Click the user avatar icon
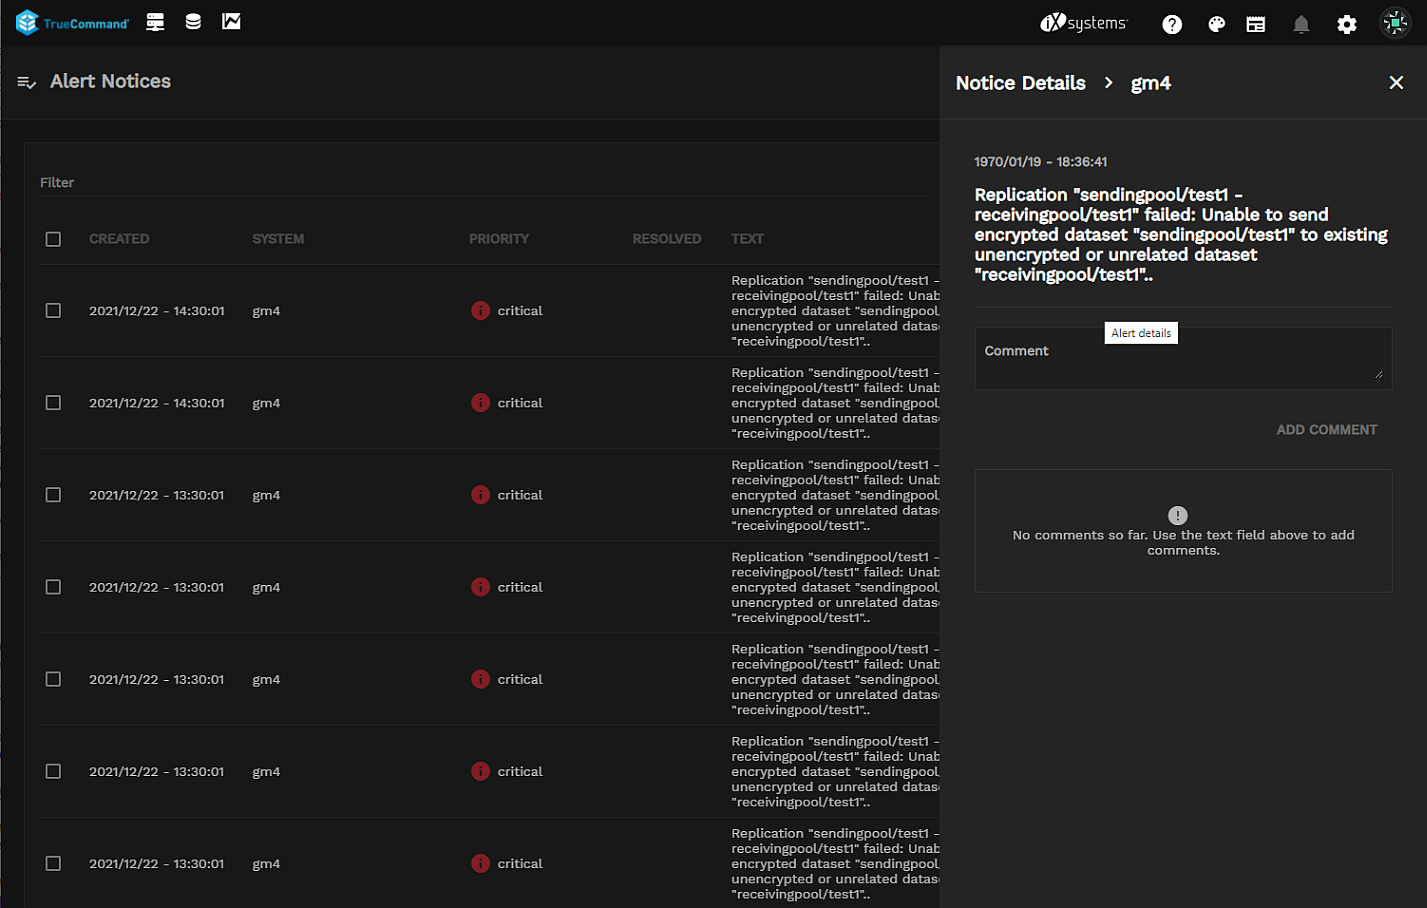Screen dimensions: 1427x908 tap(1394, 23)
